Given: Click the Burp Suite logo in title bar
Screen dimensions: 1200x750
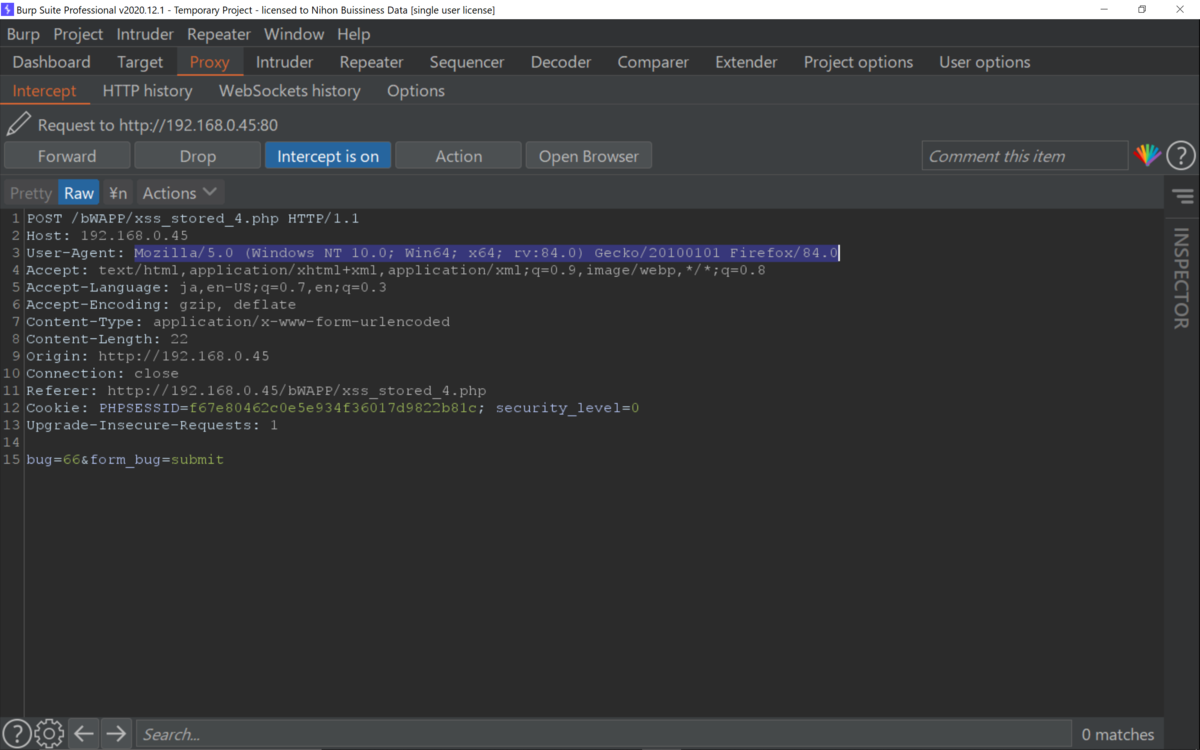Looking at the screenshot, I should click(8, 9).
